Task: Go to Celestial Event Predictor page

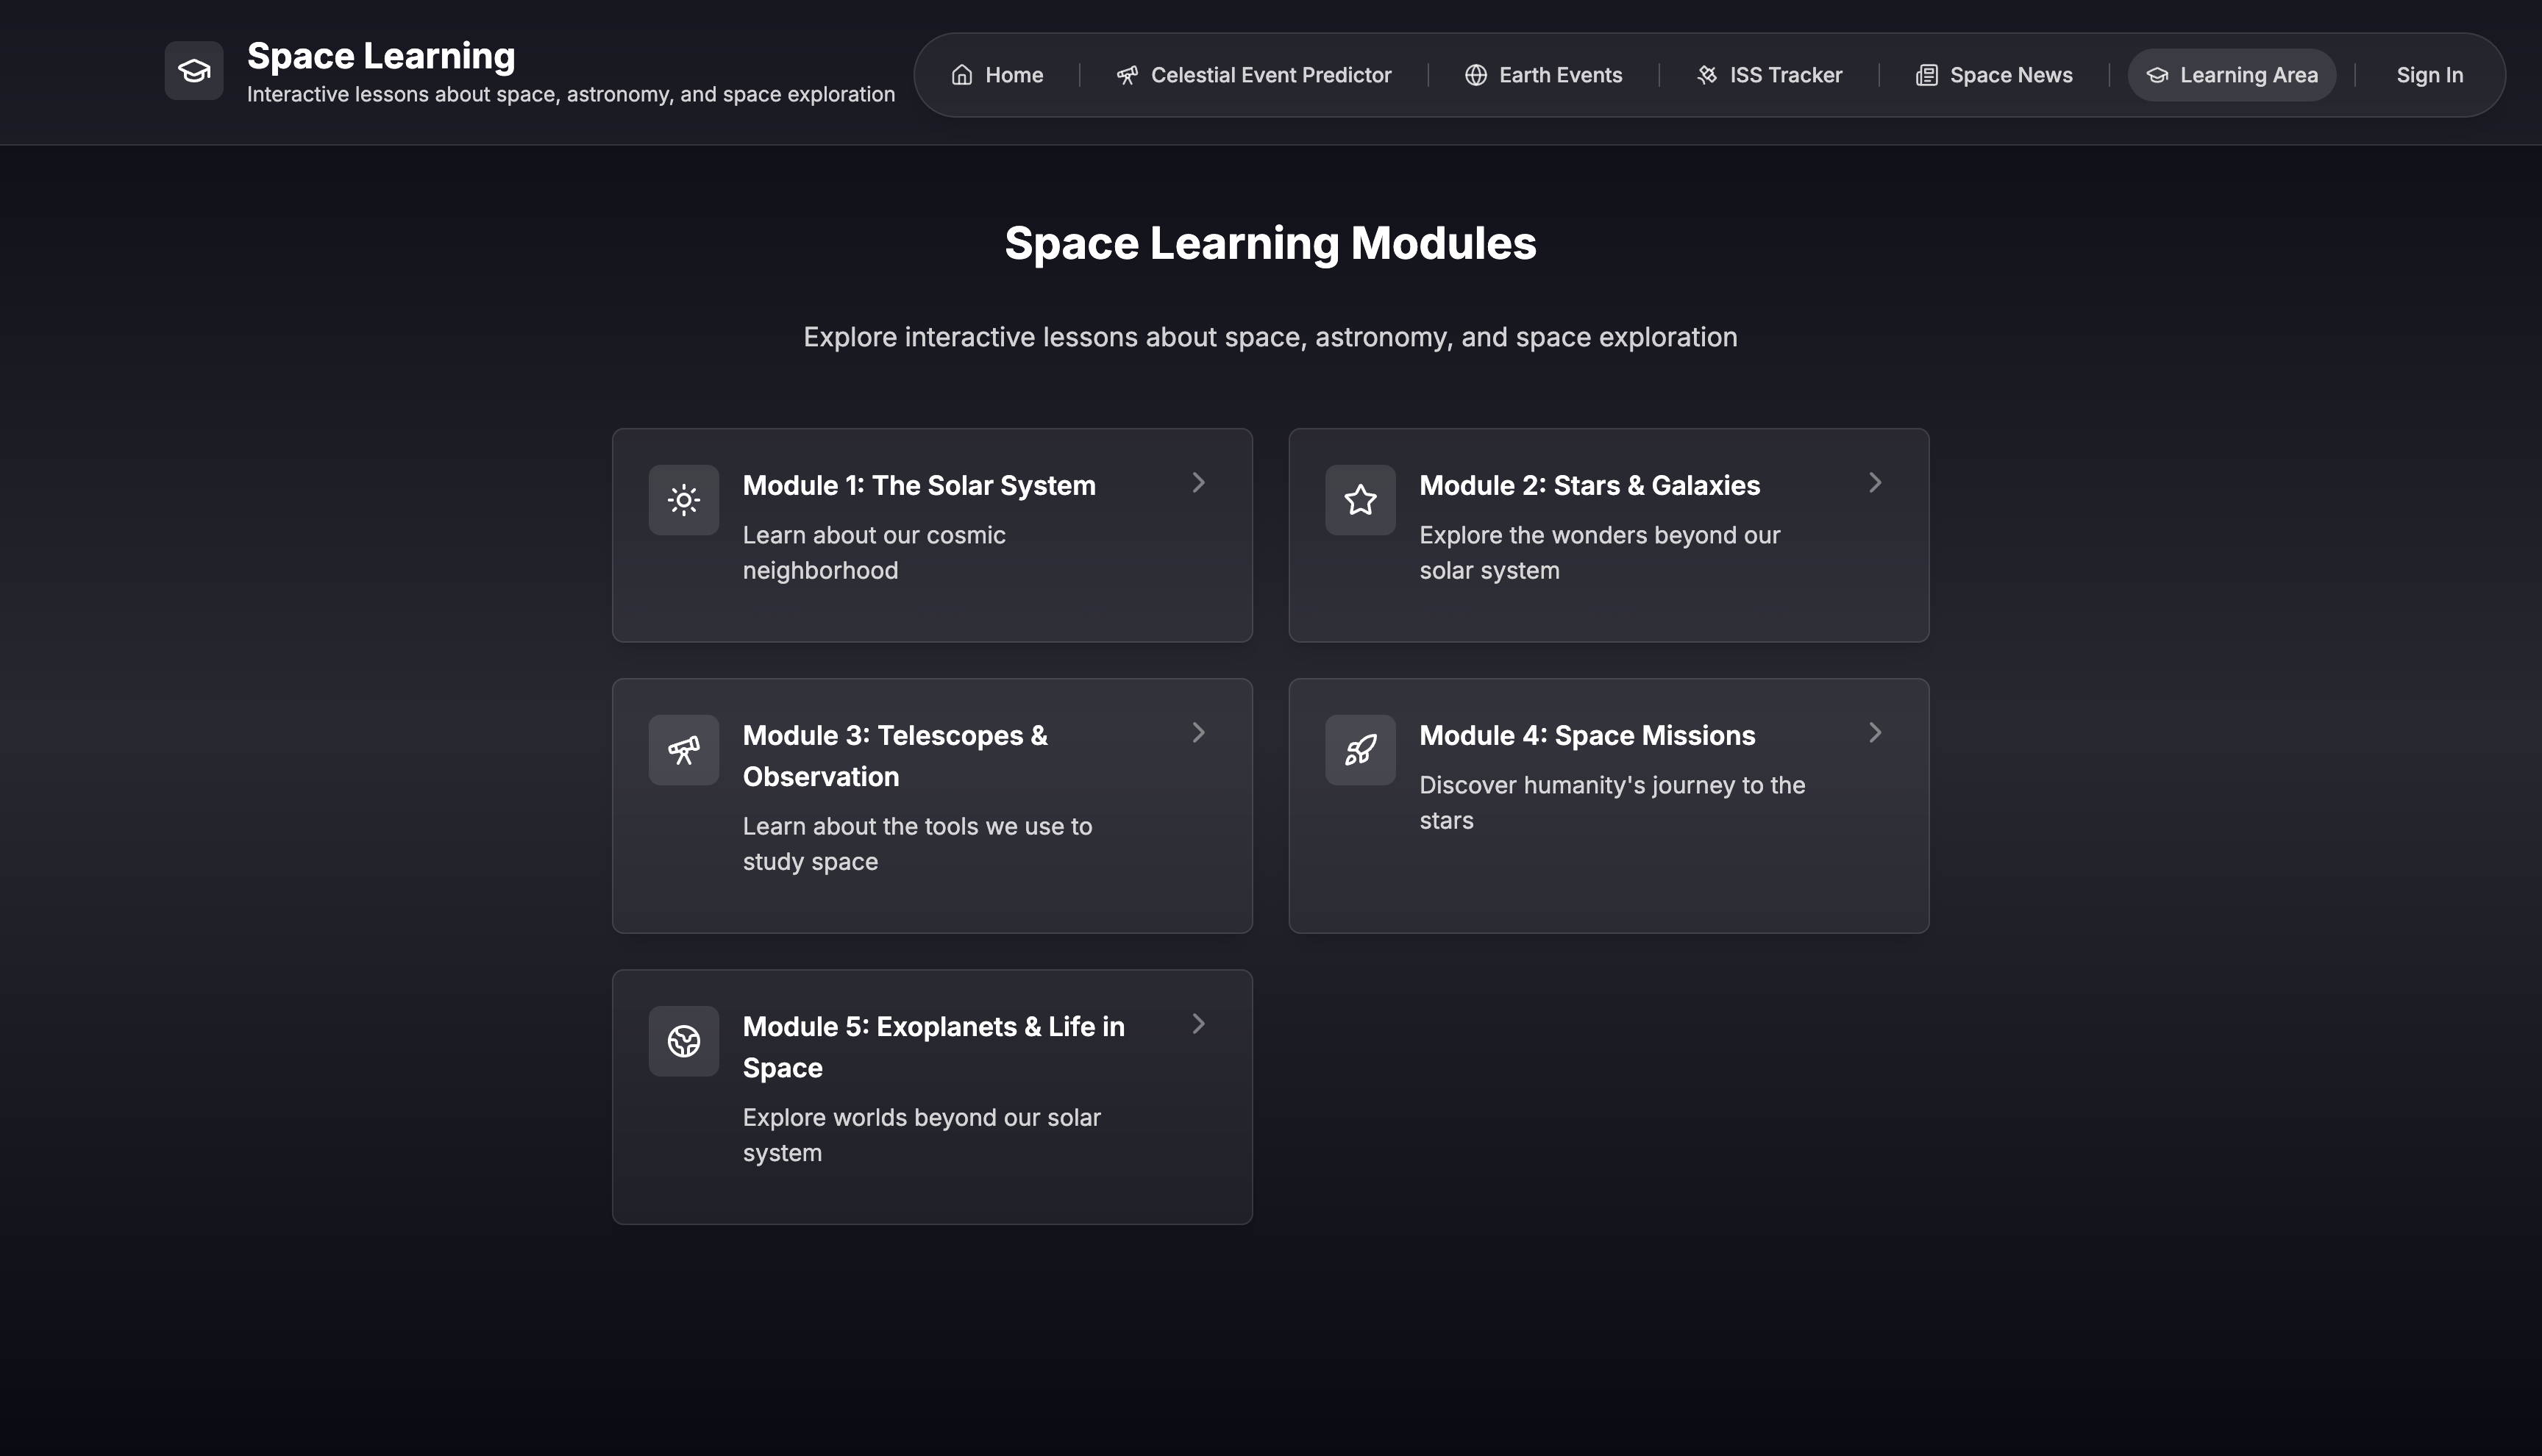Action: 1254,75
